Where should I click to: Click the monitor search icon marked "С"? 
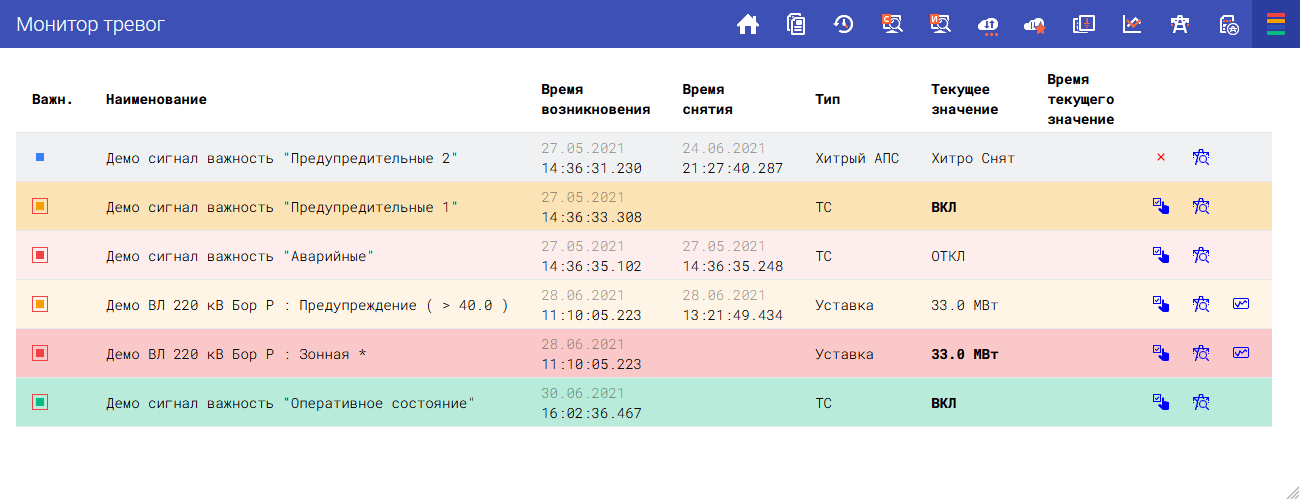tap(892, 25)
